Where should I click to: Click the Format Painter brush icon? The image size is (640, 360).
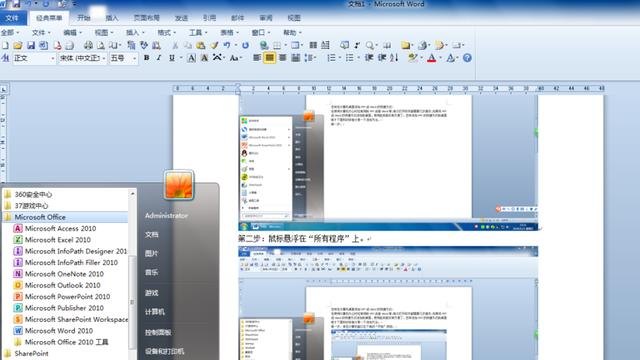[214, 45]
